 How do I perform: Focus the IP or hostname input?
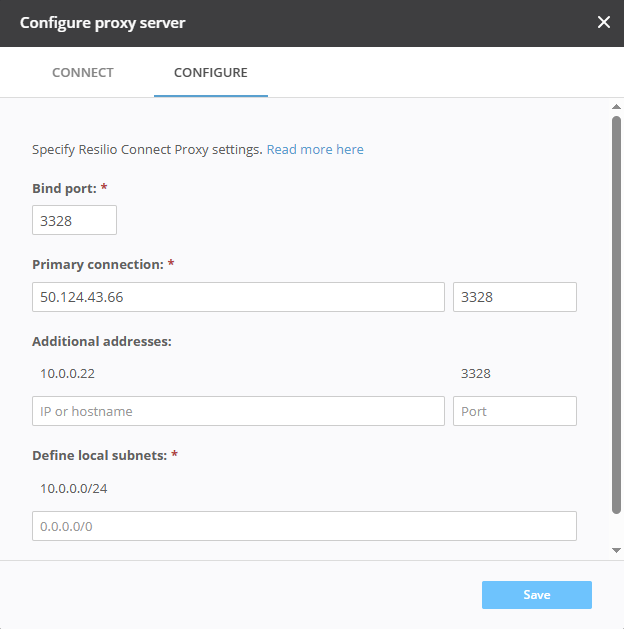[x=238, y=411]
